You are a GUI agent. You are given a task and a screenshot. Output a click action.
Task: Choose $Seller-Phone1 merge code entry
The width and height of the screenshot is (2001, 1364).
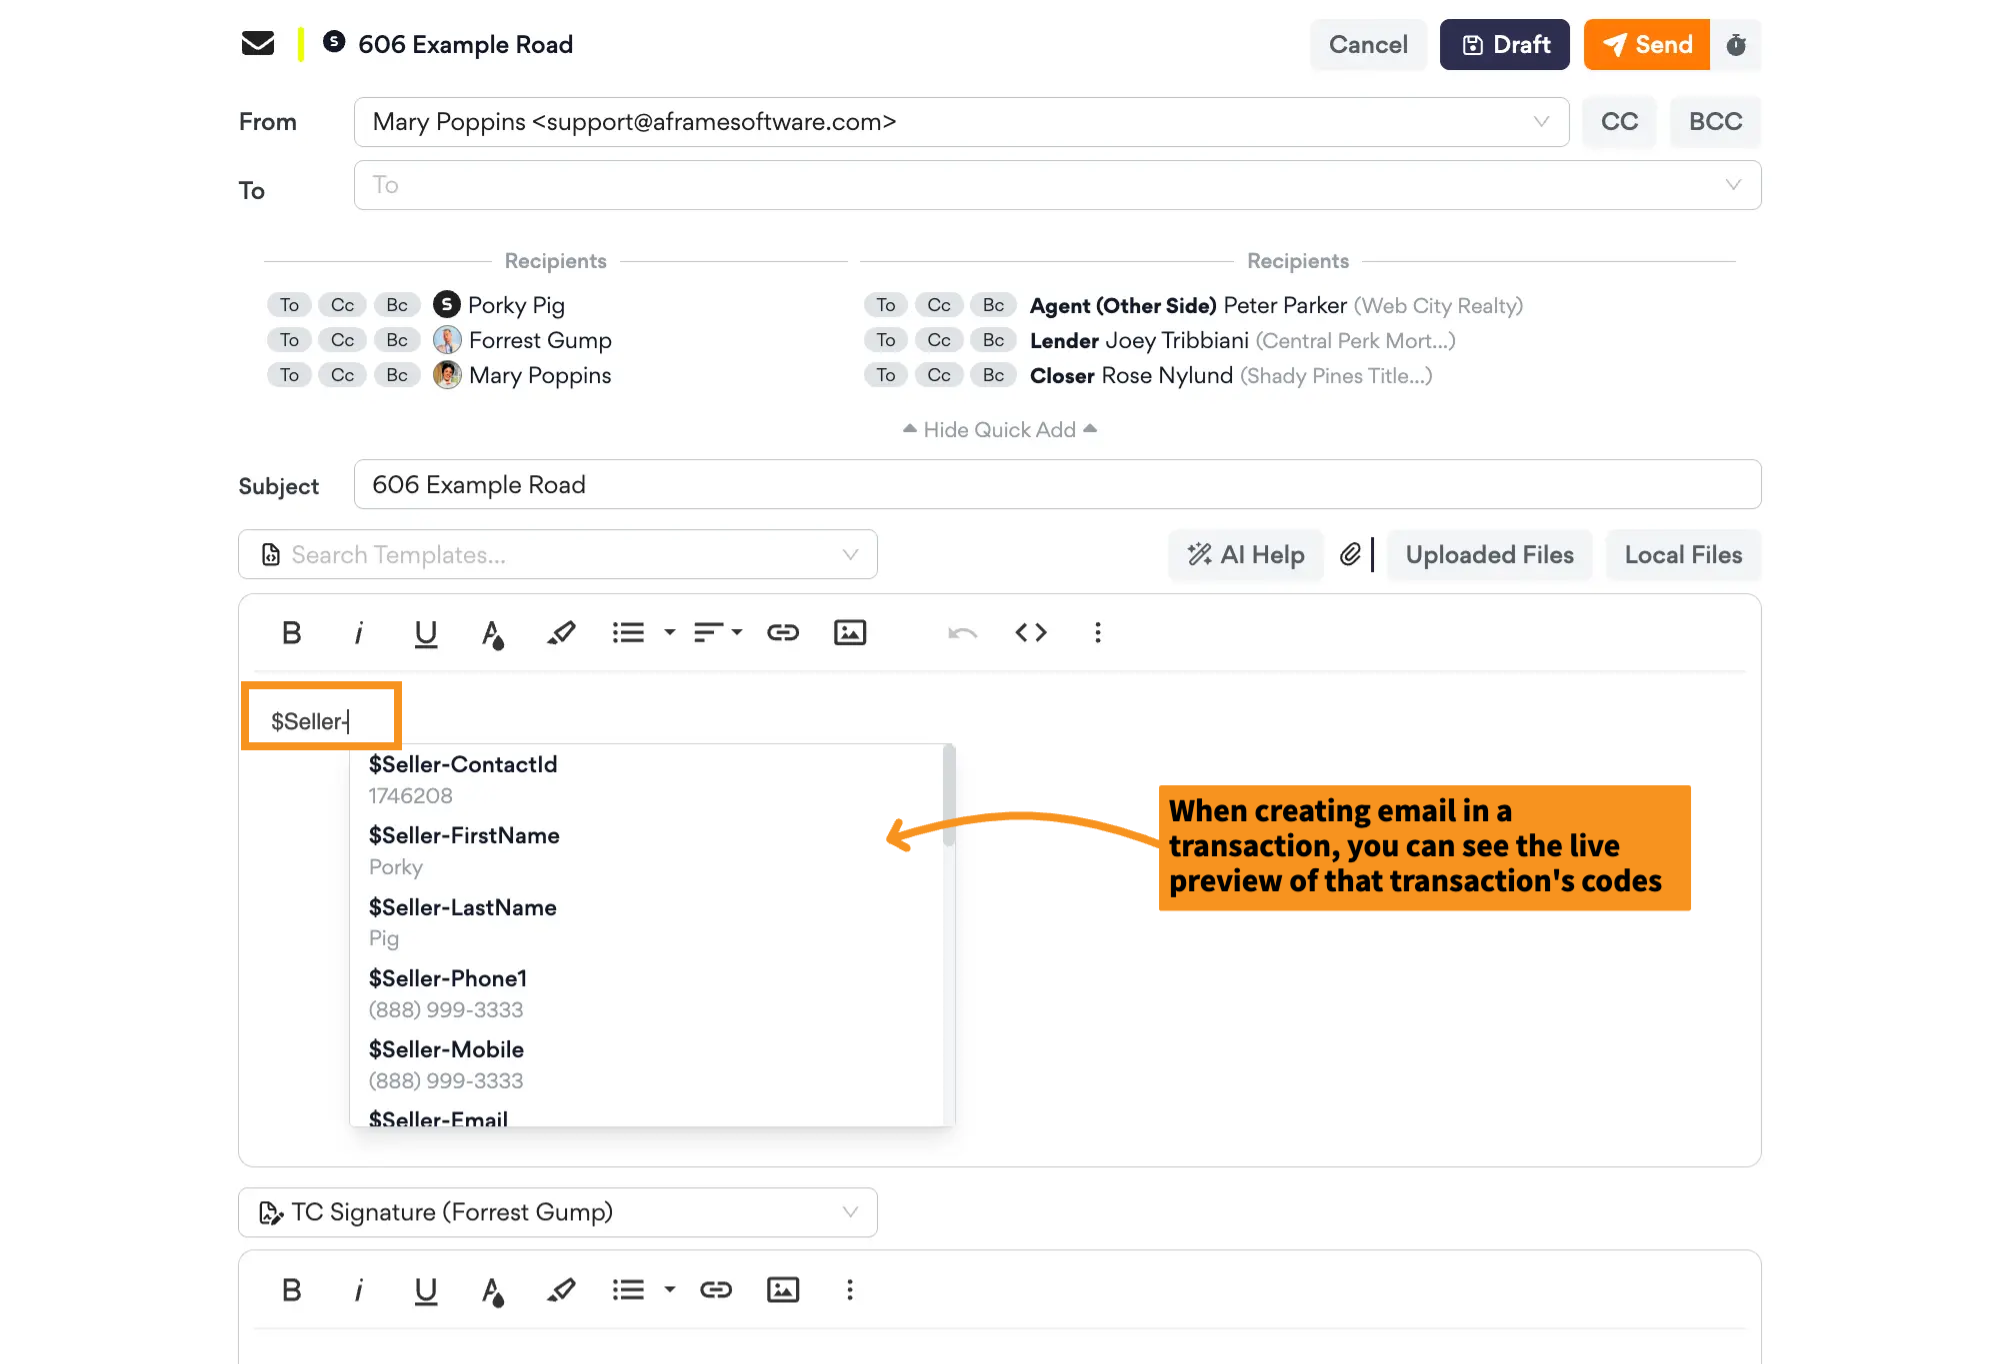447,979
